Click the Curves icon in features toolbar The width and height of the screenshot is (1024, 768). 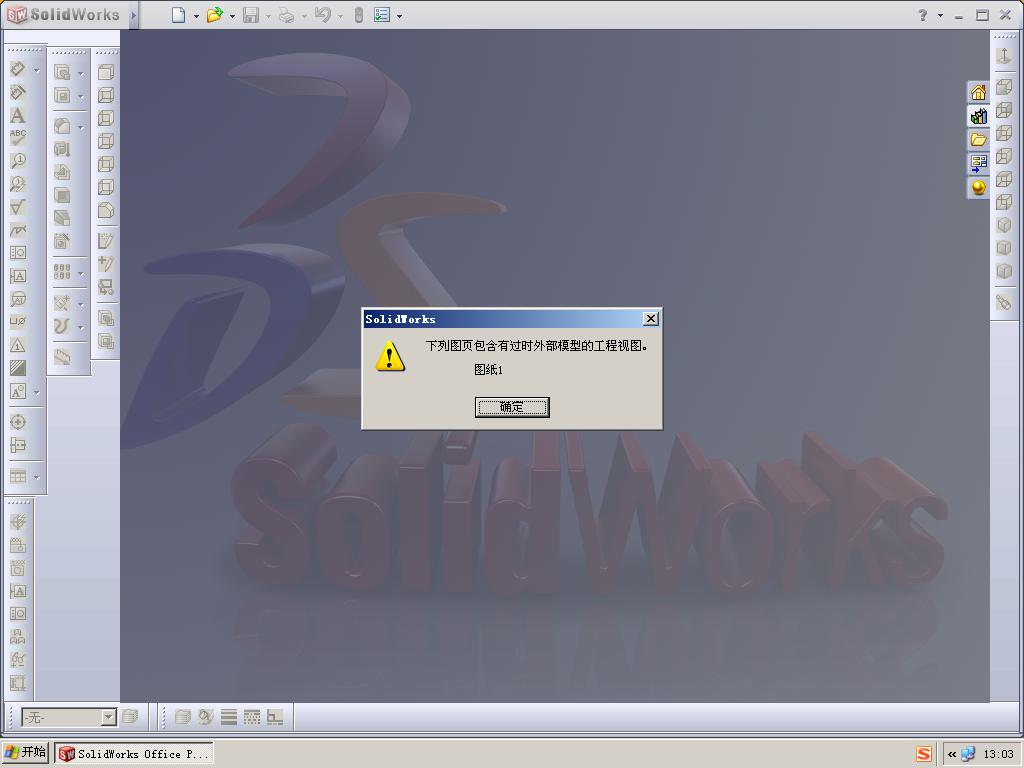point(62,325)
